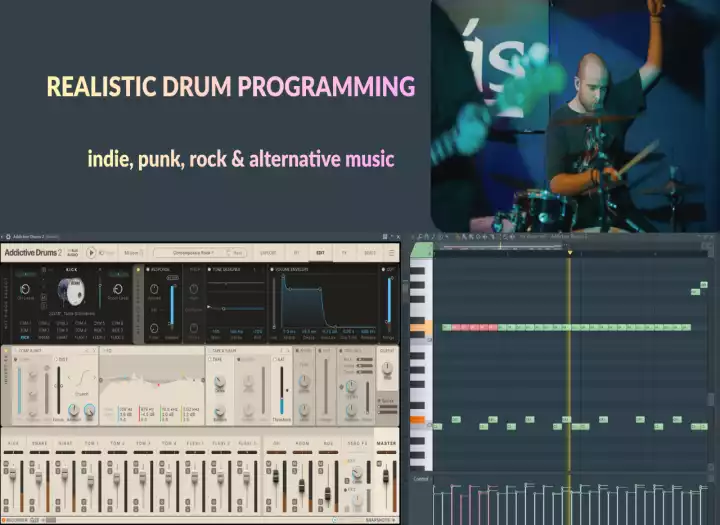720x525 pixels.
Task: Select the HIHAT kit piece slot
Action: (62, 338)
